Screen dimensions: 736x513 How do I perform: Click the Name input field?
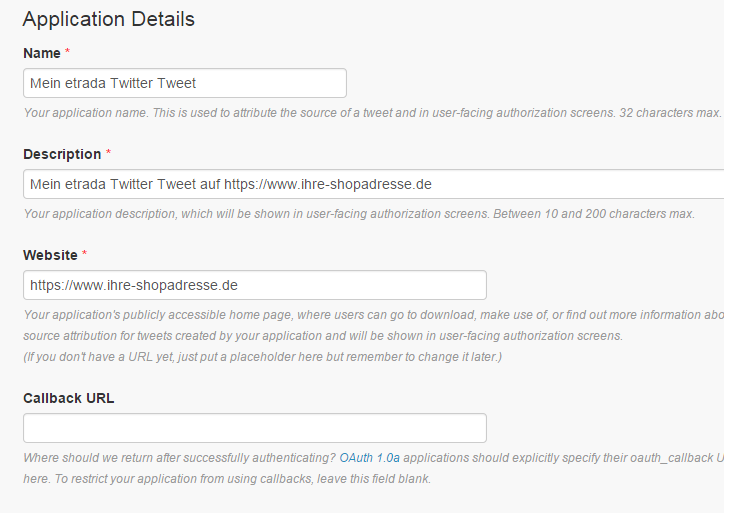pyautogui.click(x=185, y=83)
